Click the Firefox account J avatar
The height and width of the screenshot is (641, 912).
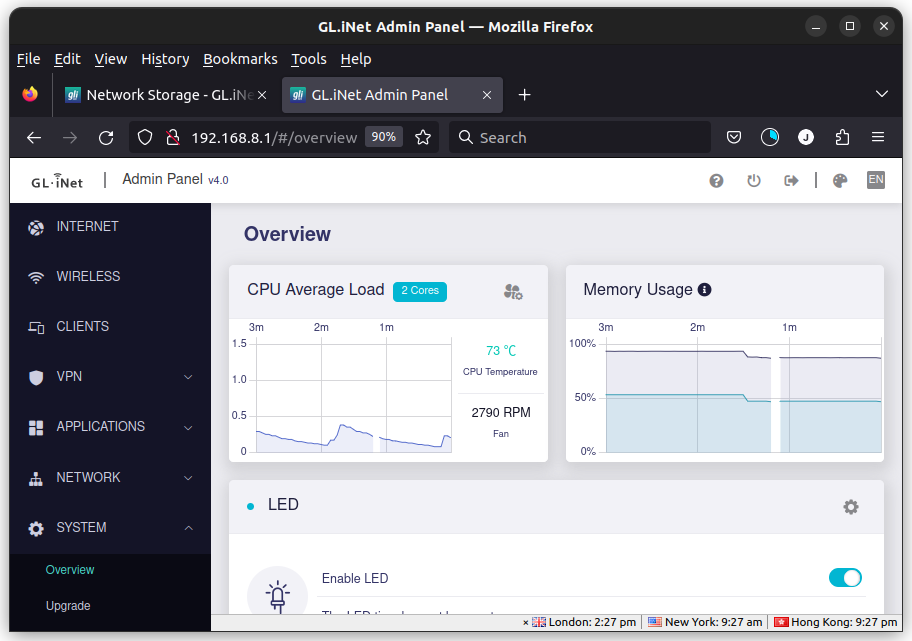coord(806,137)
